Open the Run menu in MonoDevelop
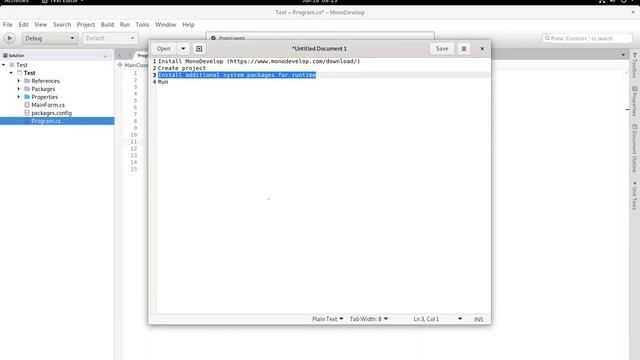Image resolution: width=640 pixels, height=360 pixels. point(124,25)
